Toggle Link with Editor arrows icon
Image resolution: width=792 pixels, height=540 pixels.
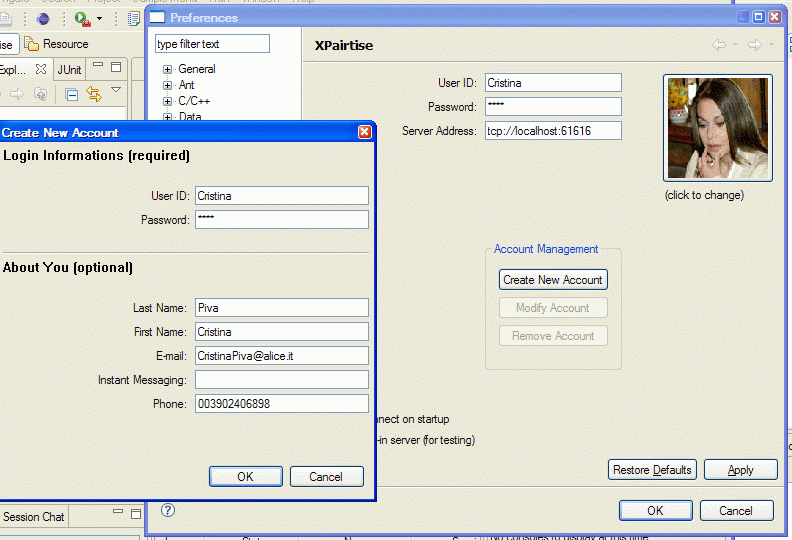[94, 94]
